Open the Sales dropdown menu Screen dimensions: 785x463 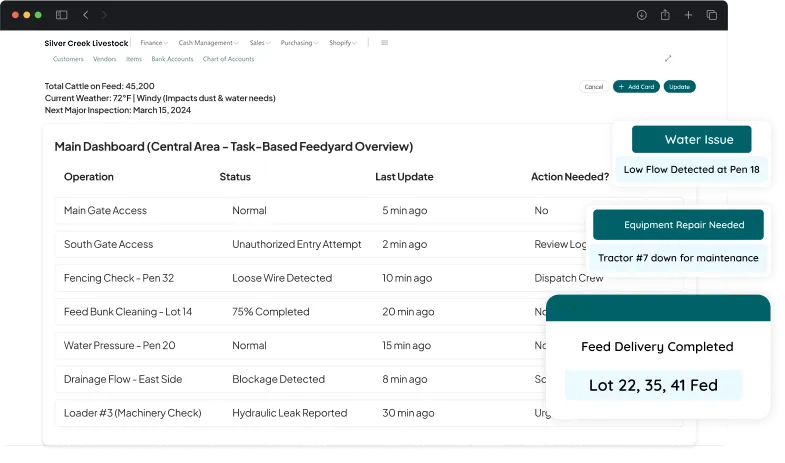(x=259, y=43)
